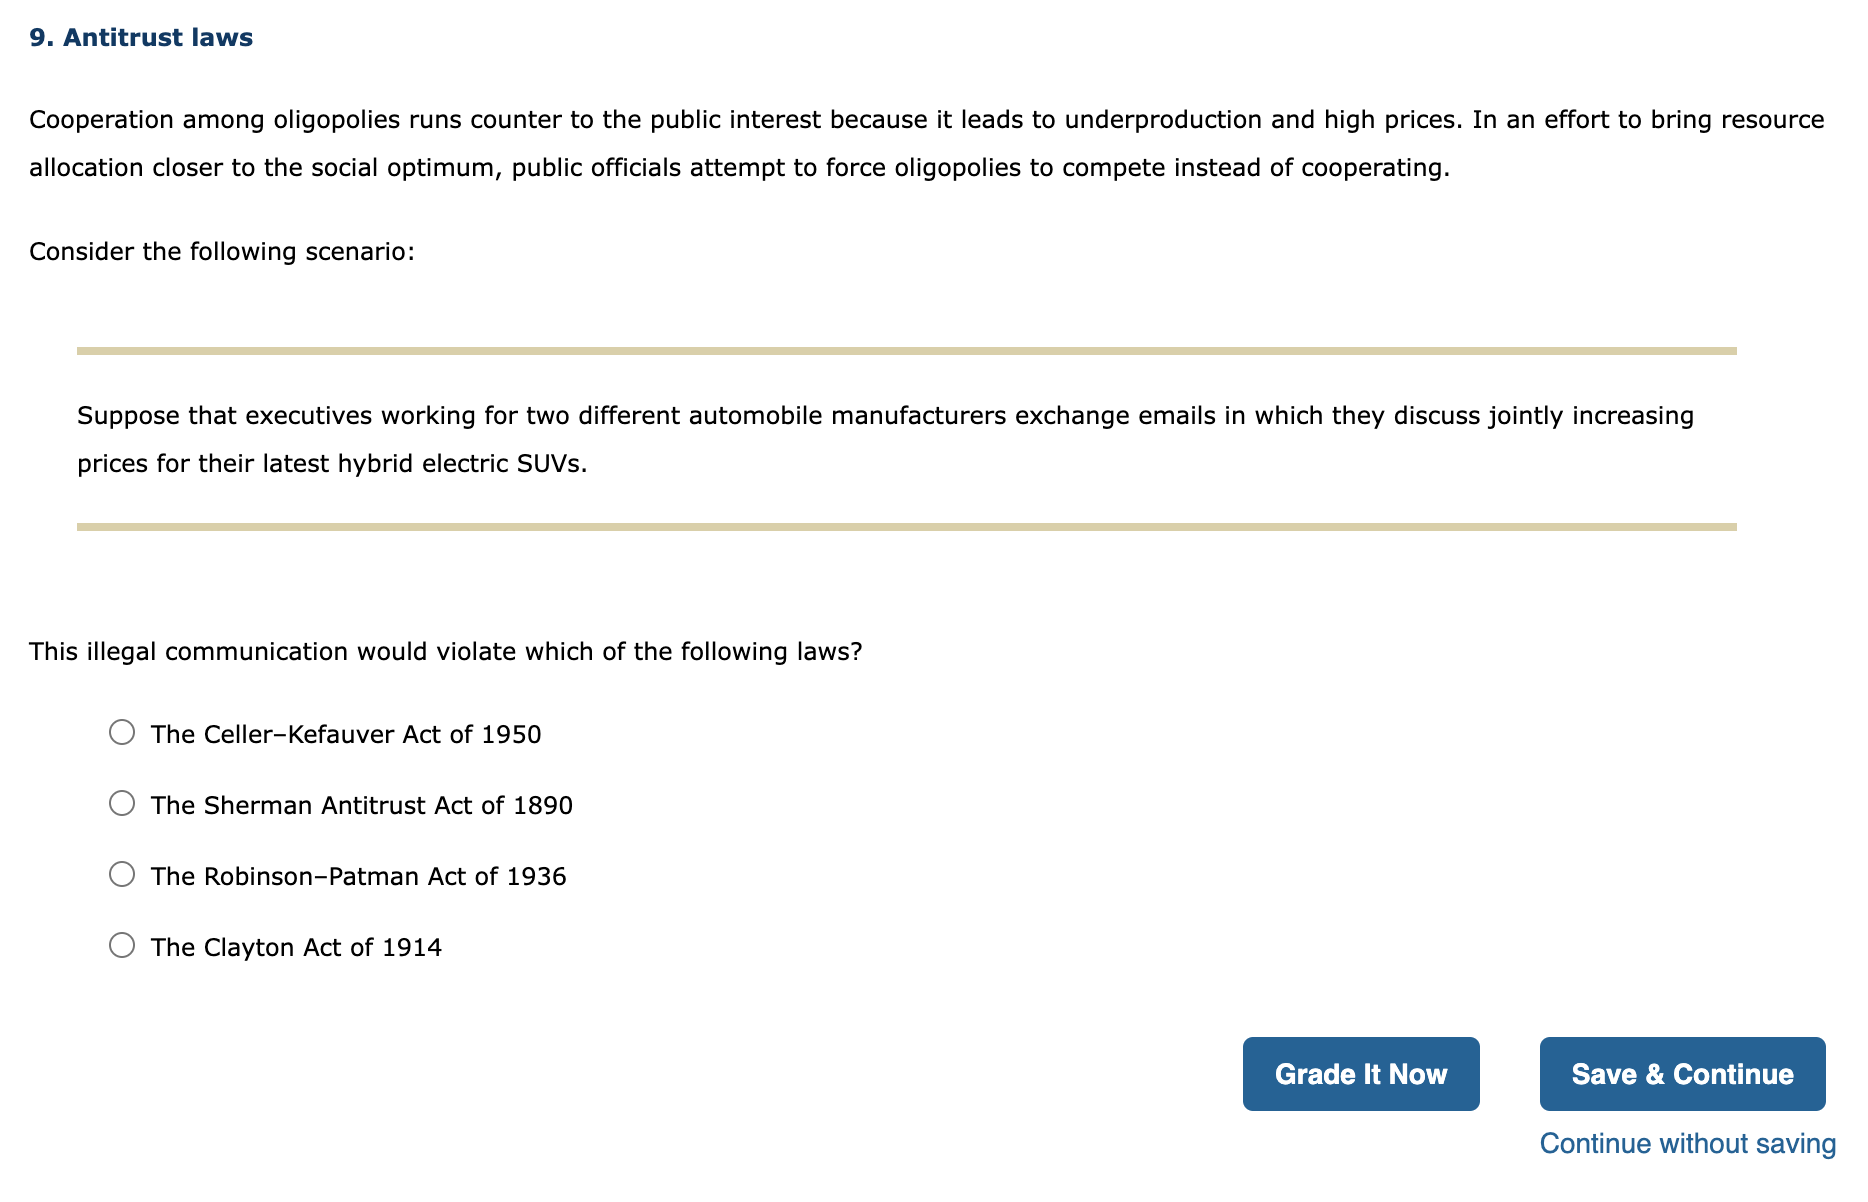This screenshot has height=1202, width=1868.
Task: Click the tan divider line below the scenario
Action: tap(907, 527)
